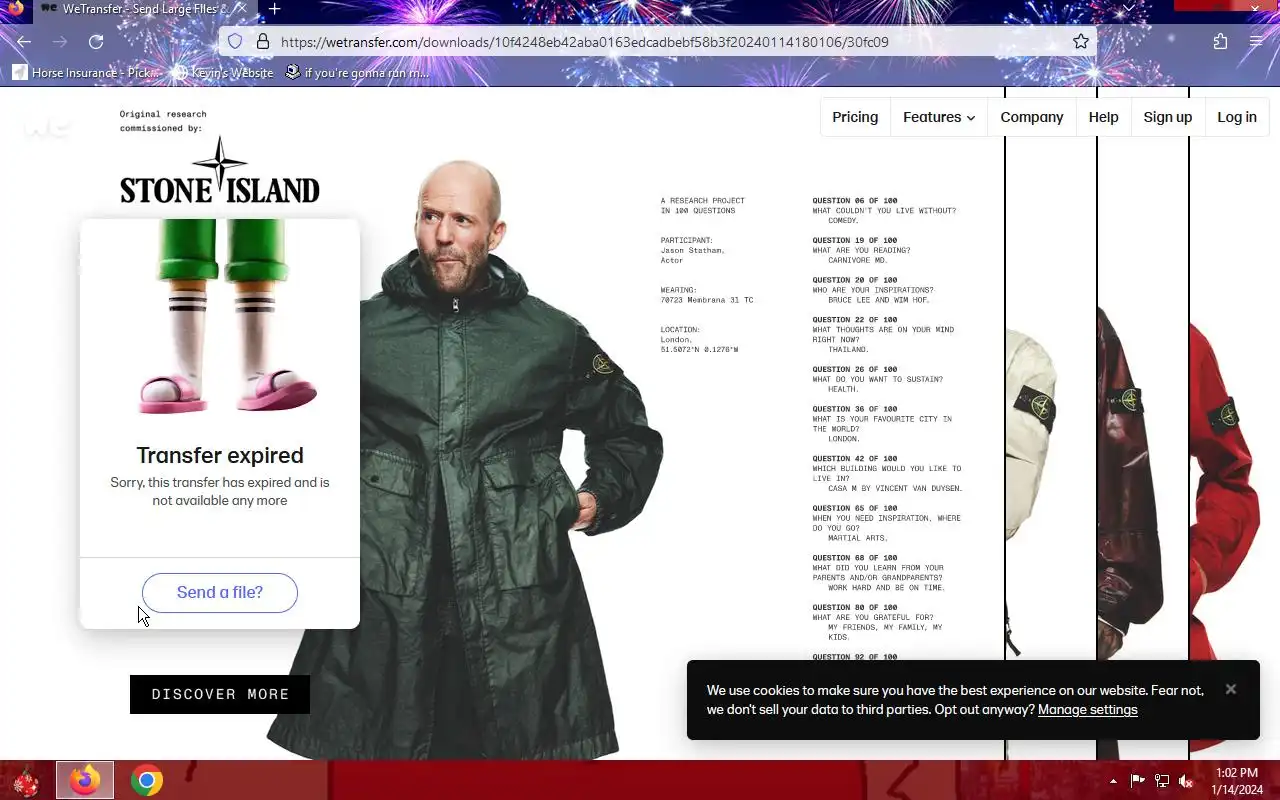Launch Chrome from the taskbar

pyautogui.click(x=147, y=781)
